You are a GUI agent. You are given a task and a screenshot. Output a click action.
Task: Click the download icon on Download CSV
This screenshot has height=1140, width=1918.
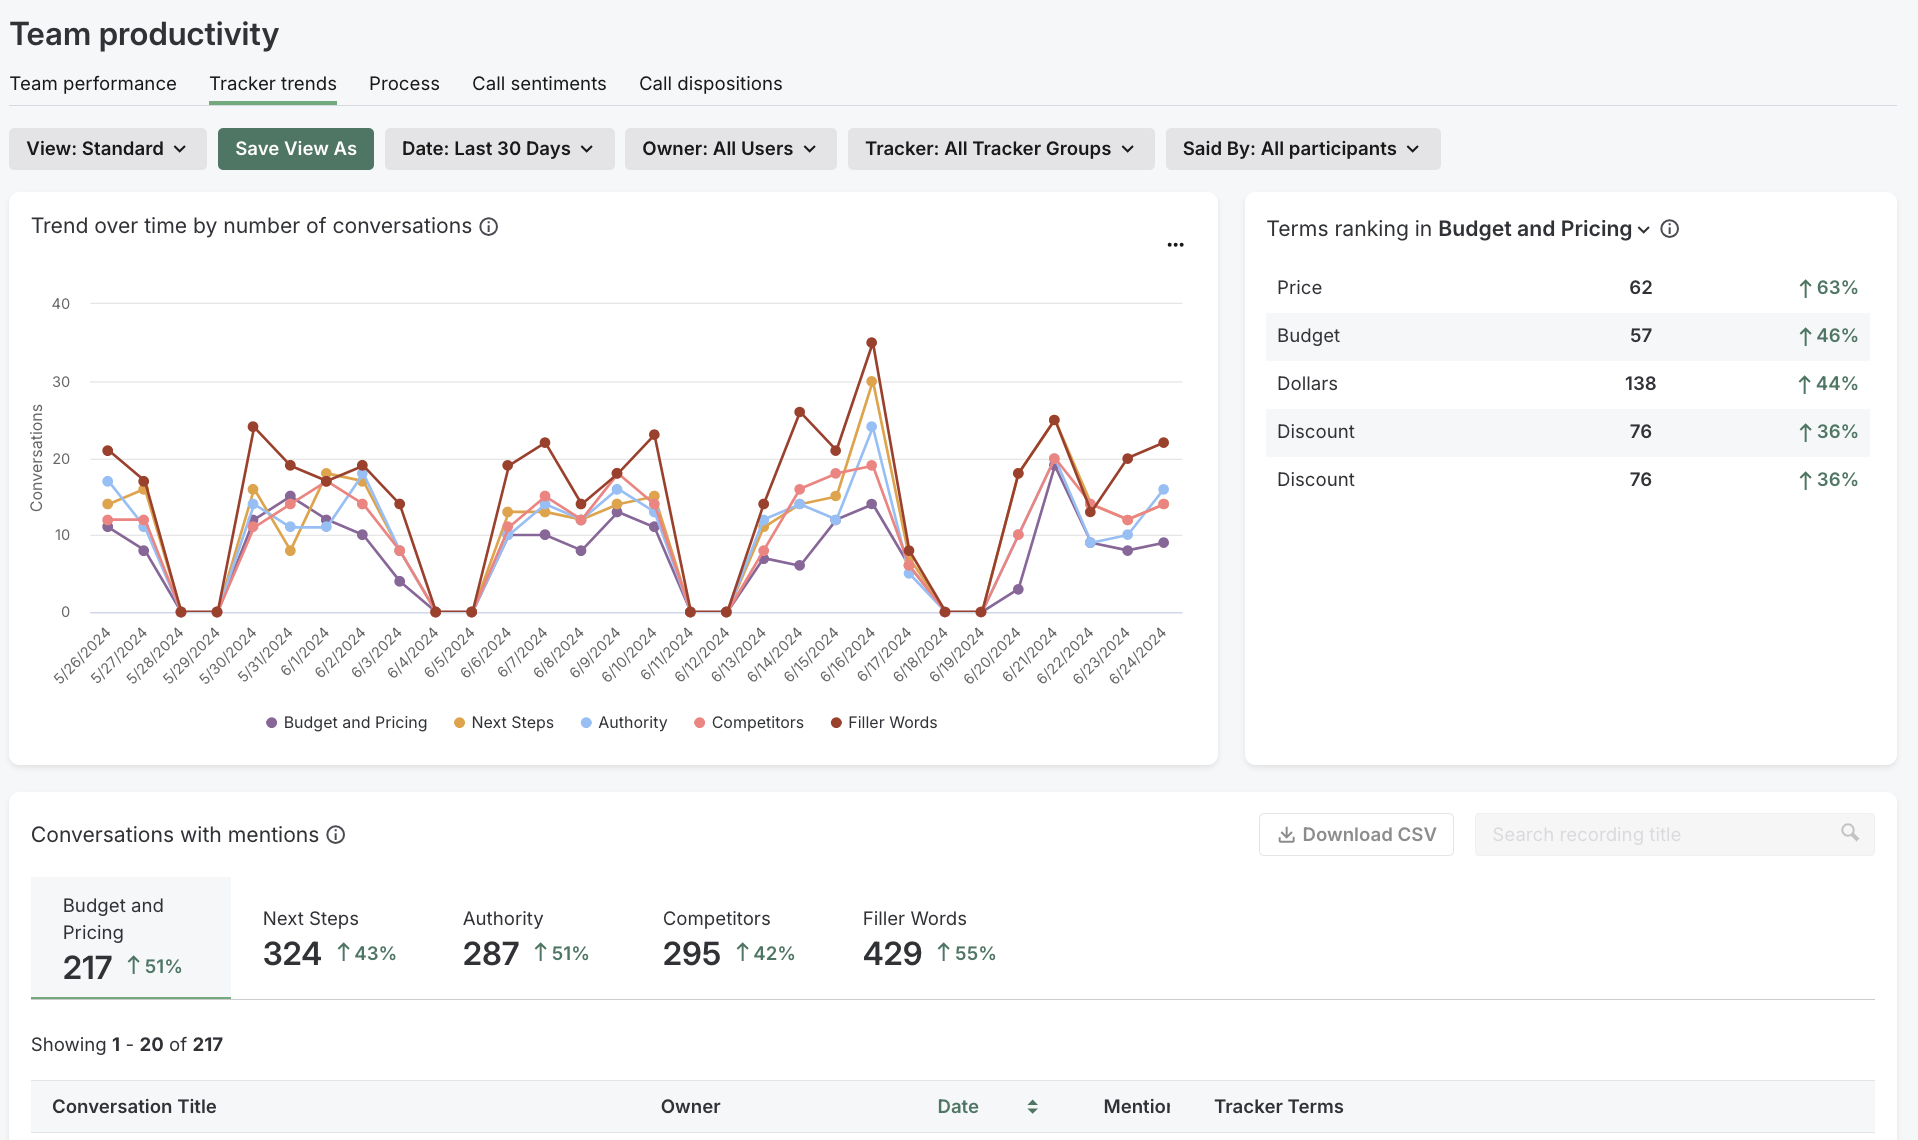[x=1285, y=834]
